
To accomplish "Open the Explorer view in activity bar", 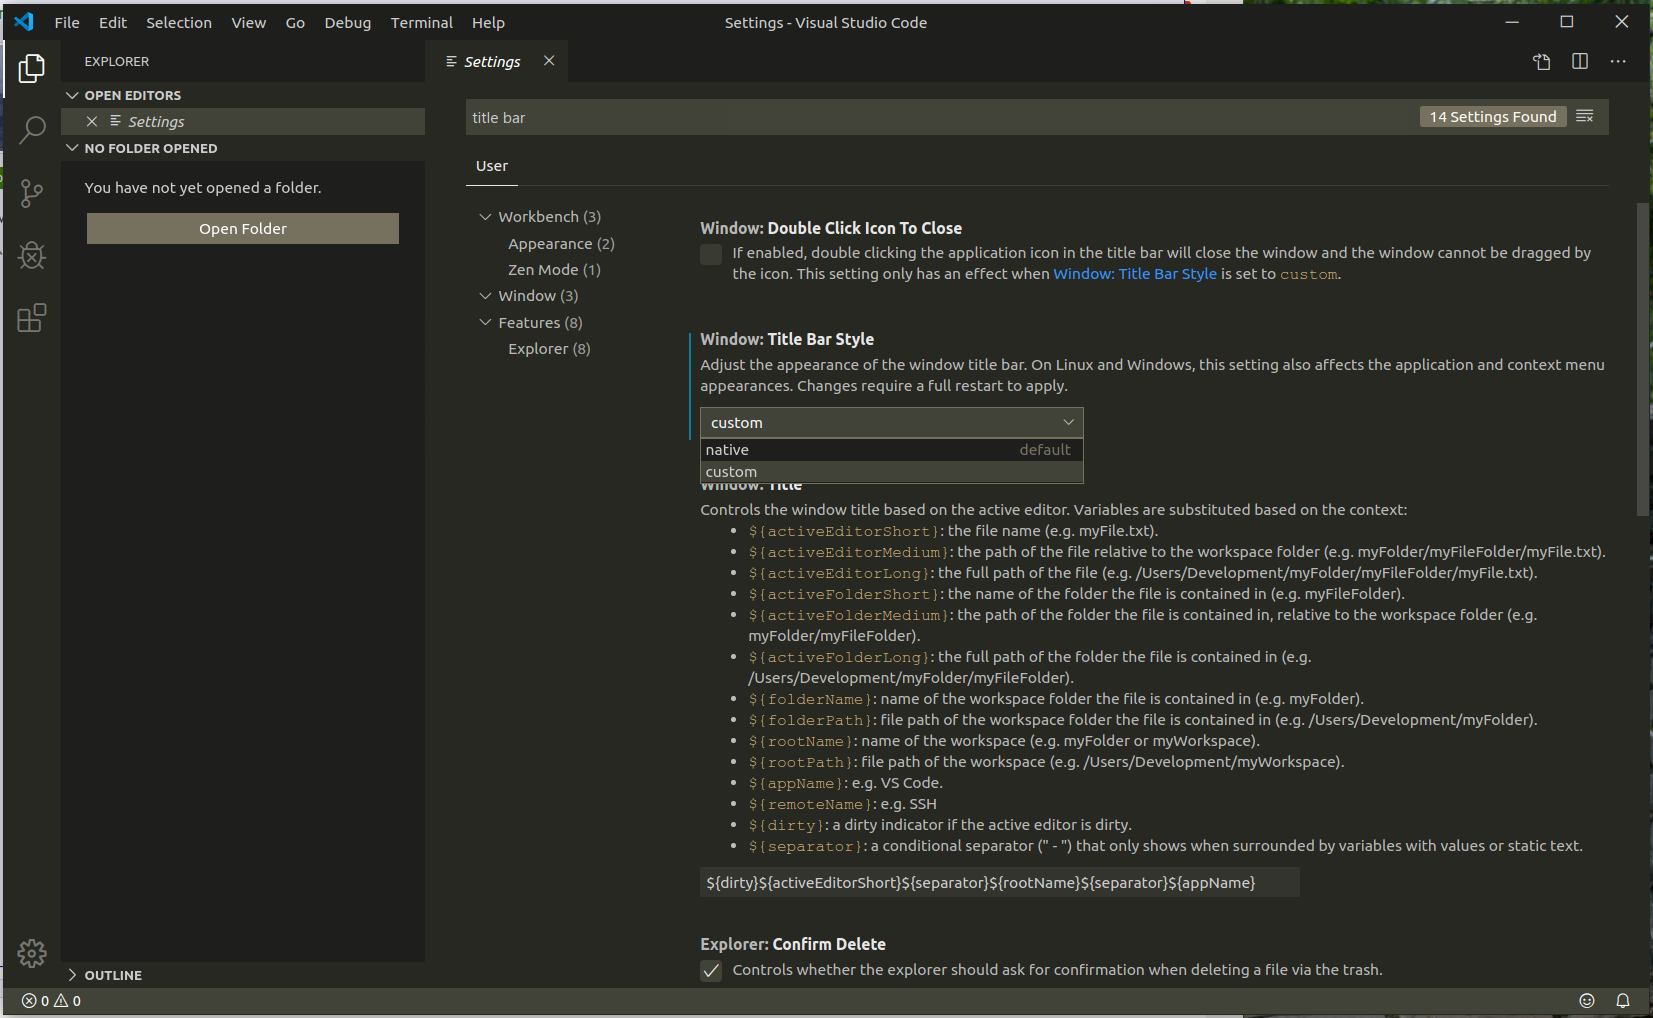I will pos(31,68).
